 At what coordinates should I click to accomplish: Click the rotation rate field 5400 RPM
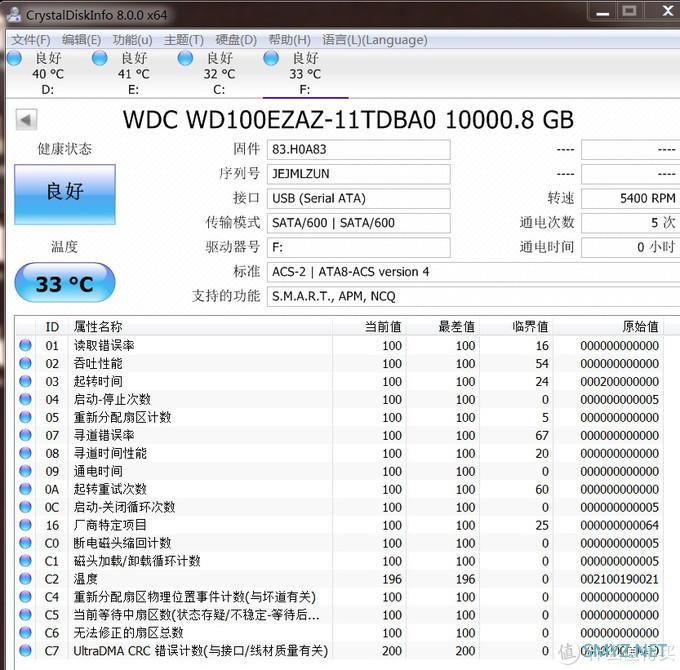[631, 199]
